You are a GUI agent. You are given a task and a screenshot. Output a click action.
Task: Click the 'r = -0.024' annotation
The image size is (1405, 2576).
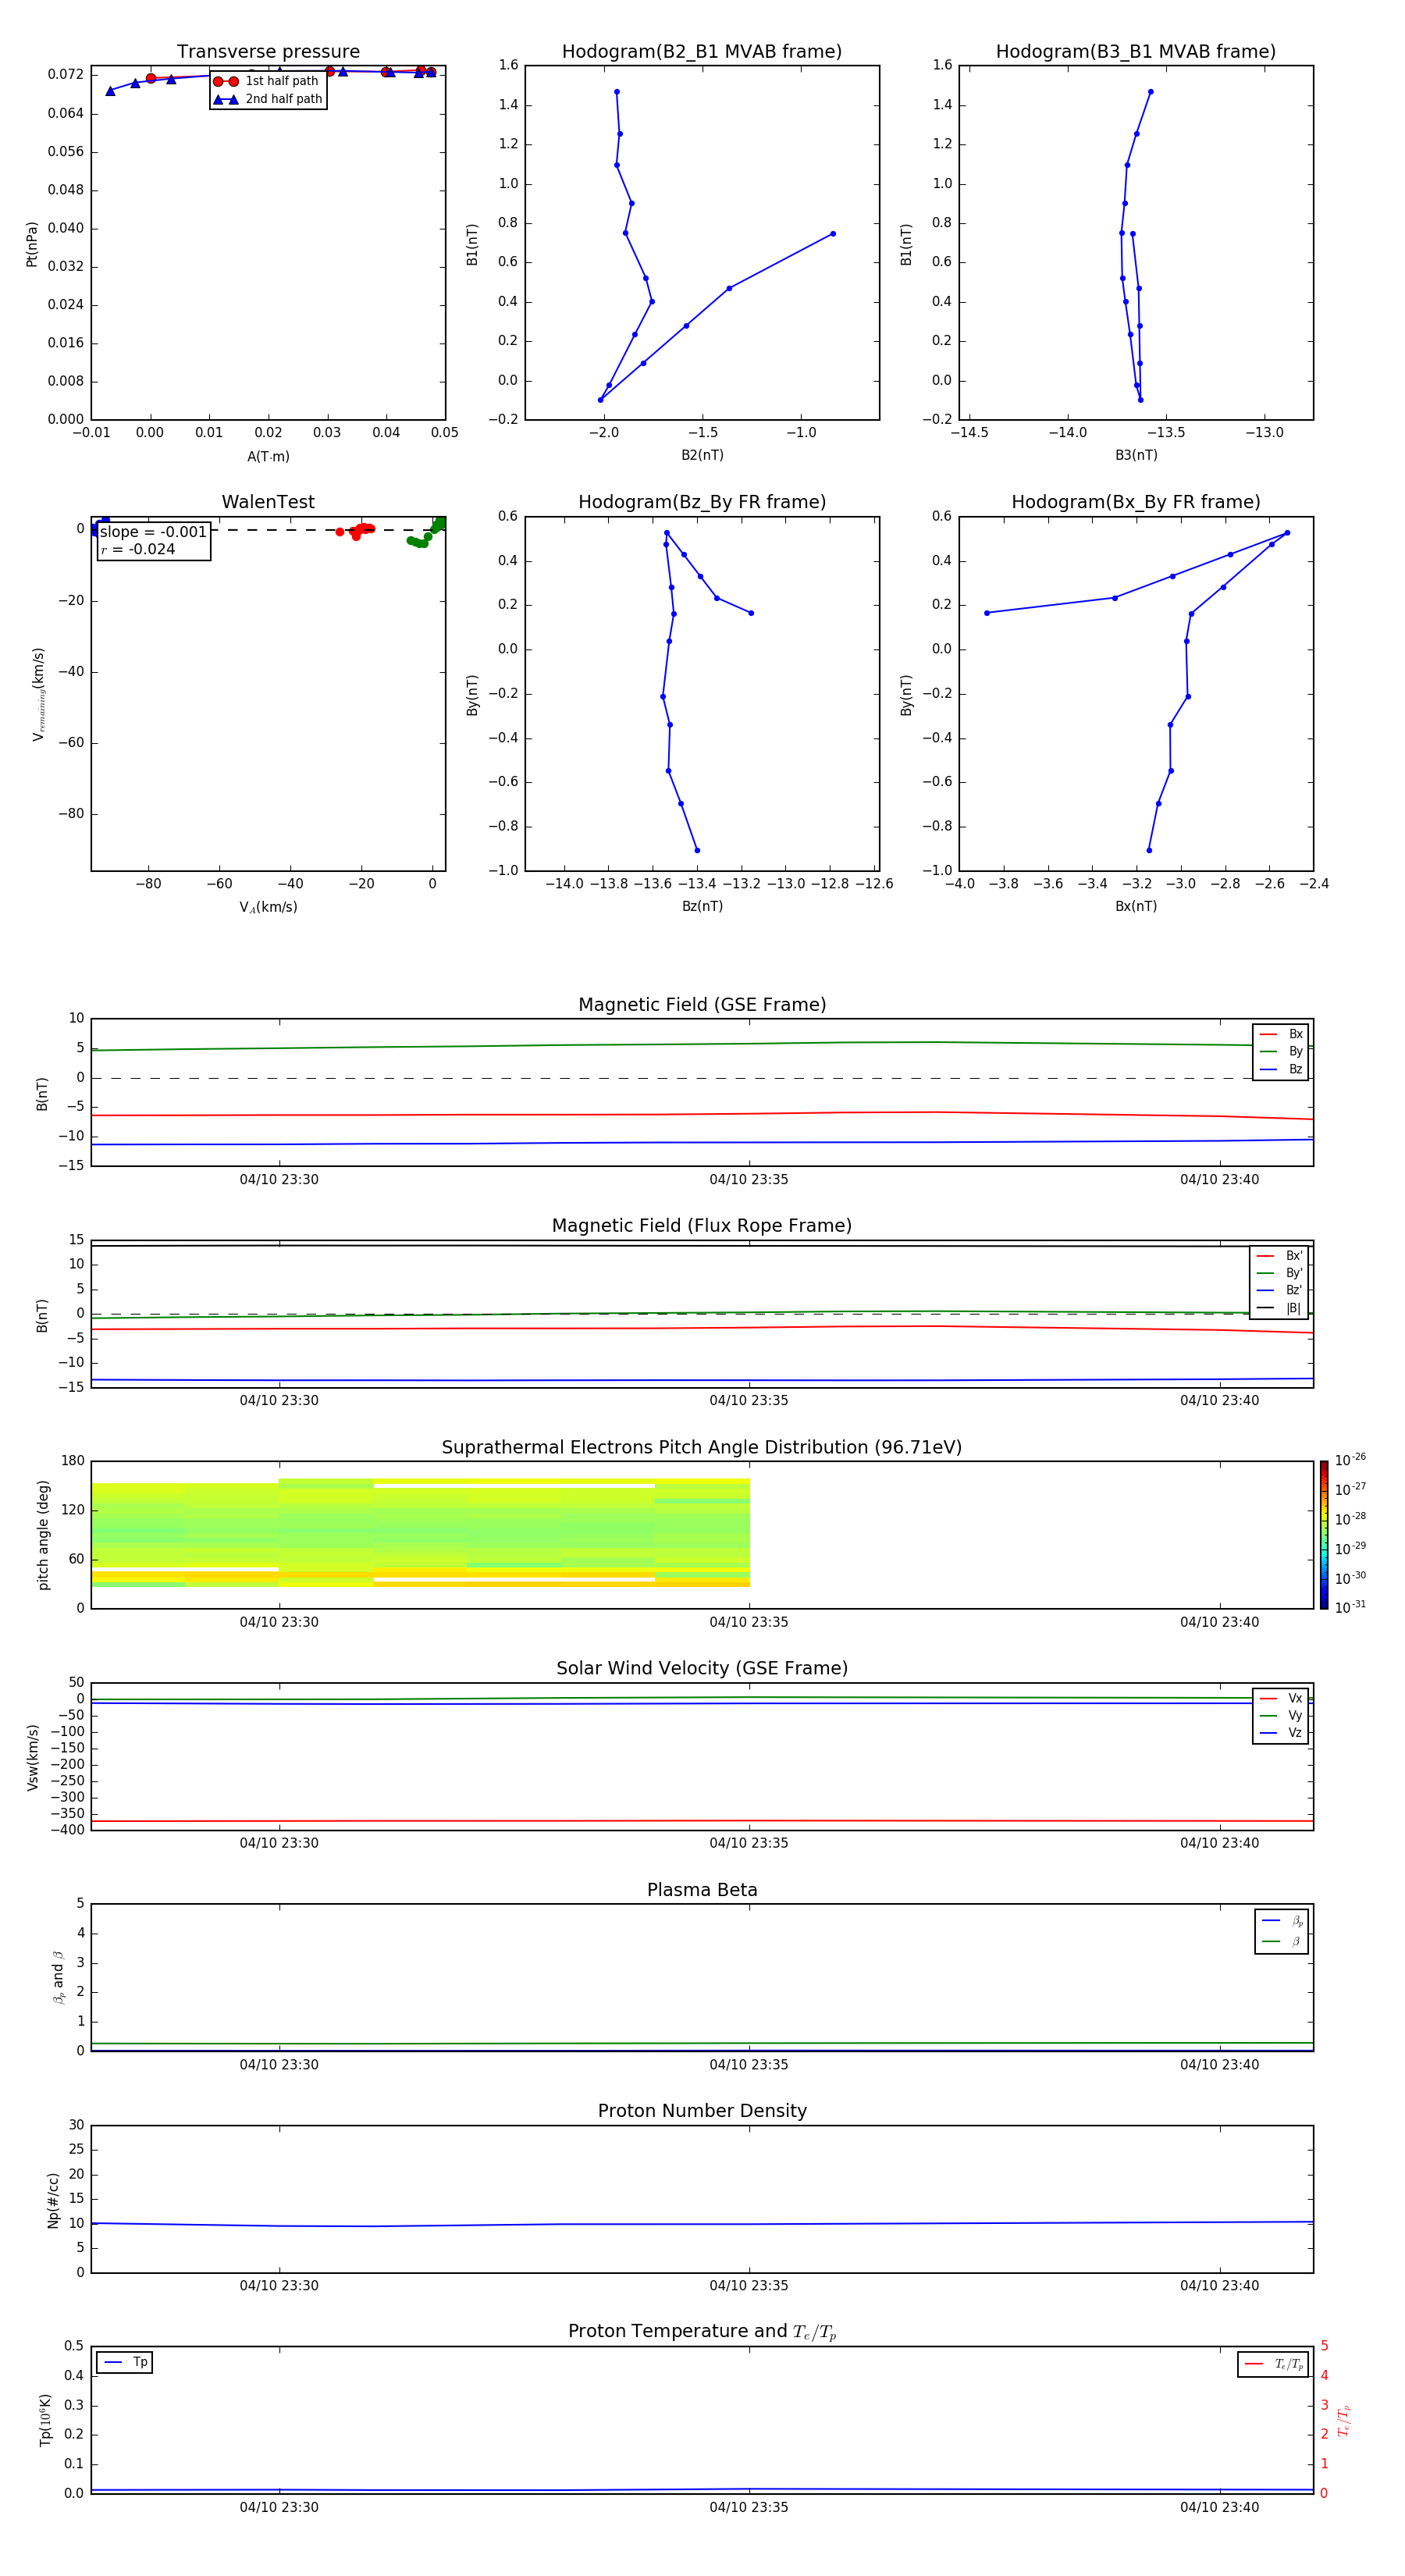(138, 549)
